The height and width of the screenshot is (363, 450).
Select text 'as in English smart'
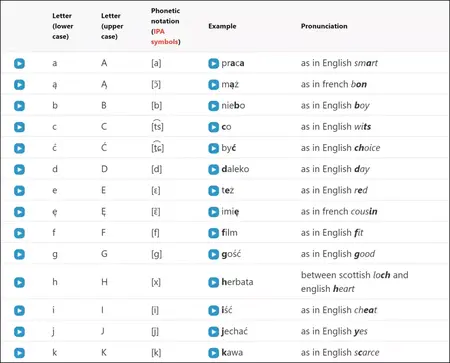tap(339, 63)
